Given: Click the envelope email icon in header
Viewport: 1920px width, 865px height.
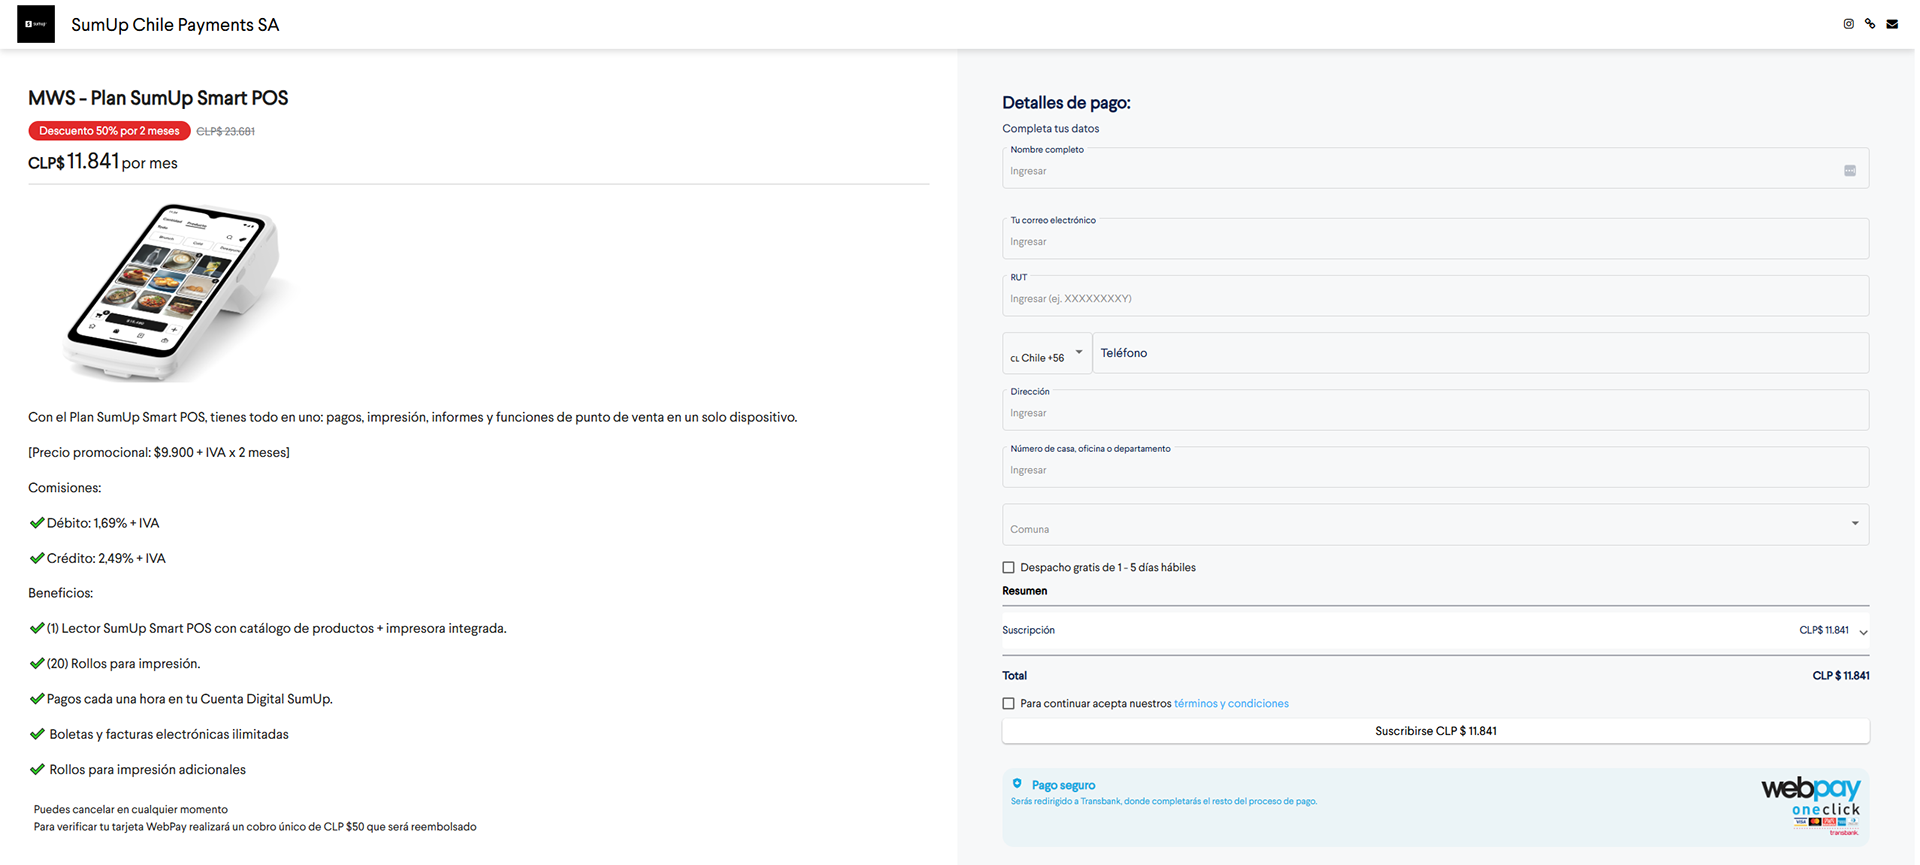Looking at the screenshot, I should (x=1892, y=24).
